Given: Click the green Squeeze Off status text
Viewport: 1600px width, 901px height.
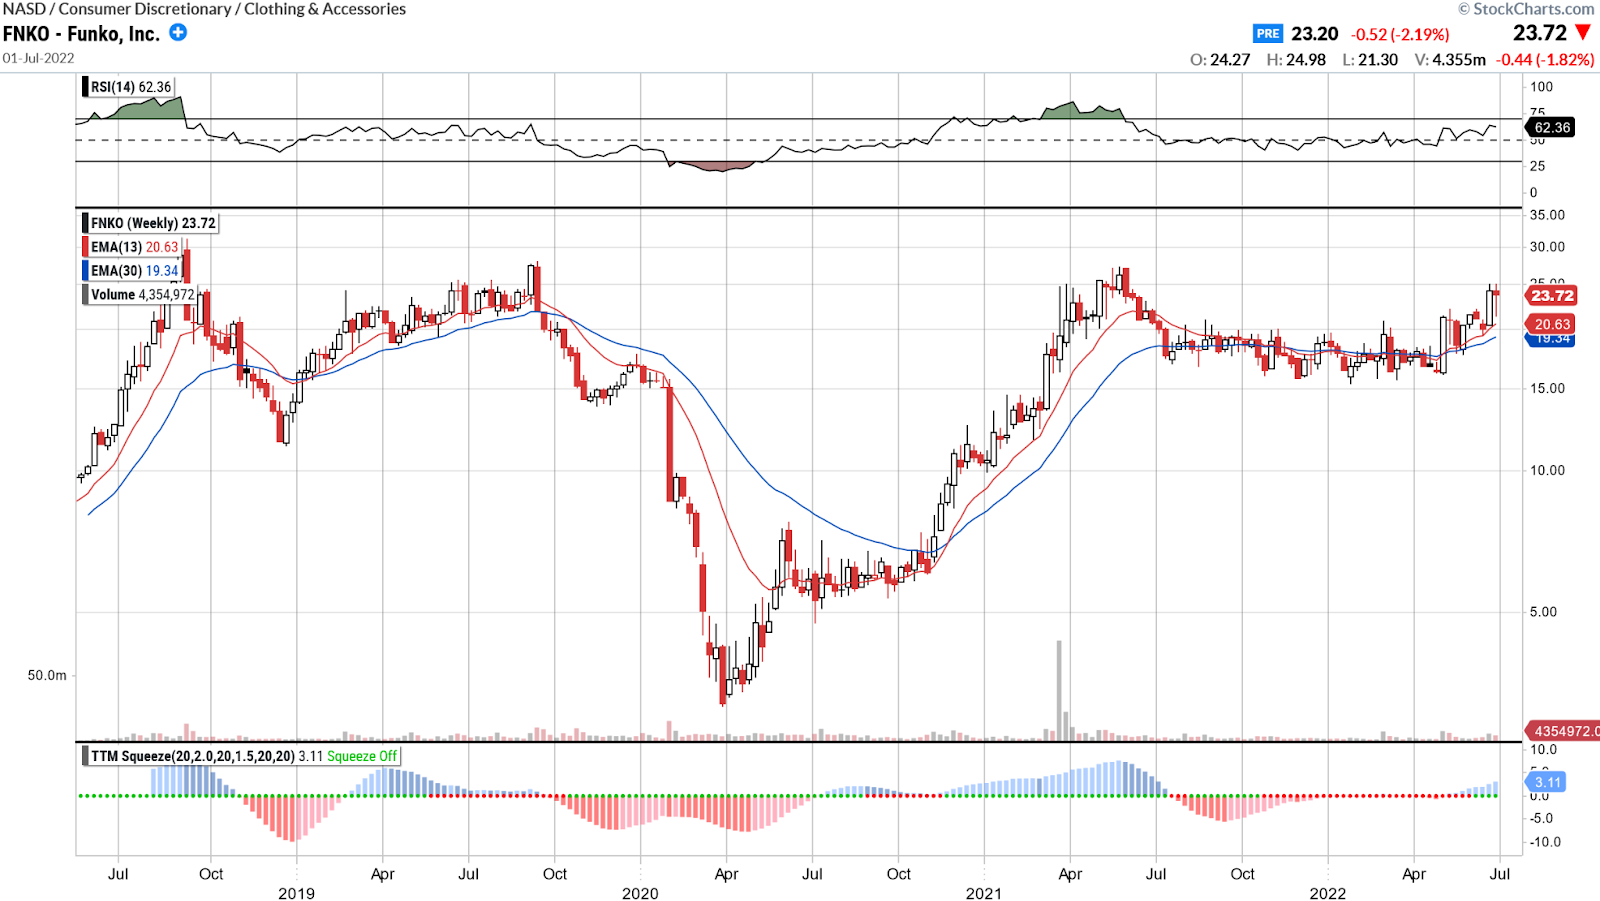Looking at the screenshot, I should pos(362,756).
